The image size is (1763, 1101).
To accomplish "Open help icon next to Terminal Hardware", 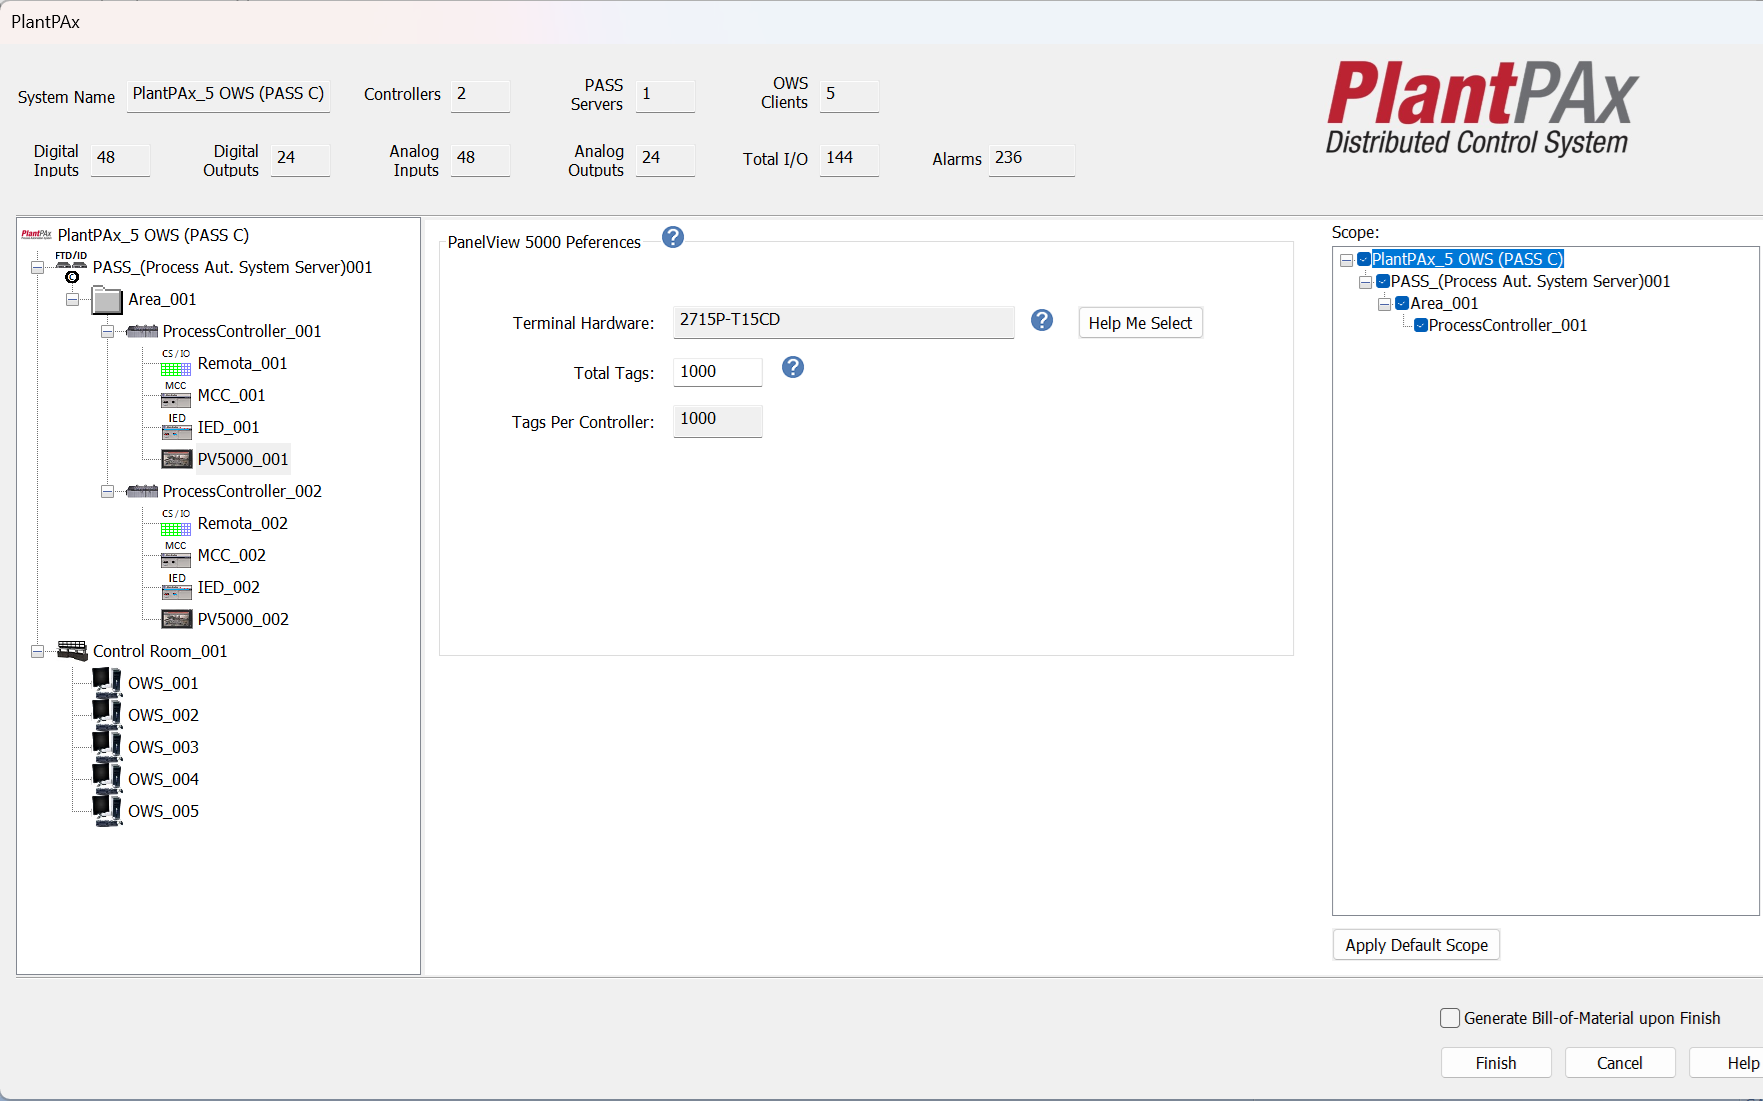I will click(x=1042, y=320).
